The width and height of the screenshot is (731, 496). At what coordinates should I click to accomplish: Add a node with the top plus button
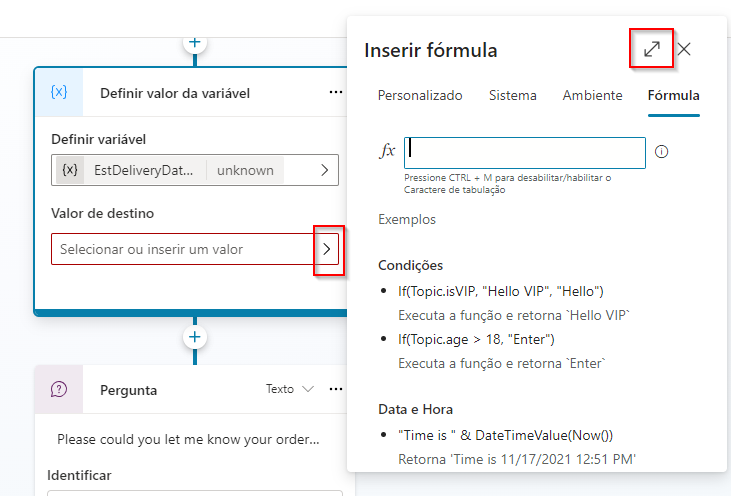pos(194,43)
